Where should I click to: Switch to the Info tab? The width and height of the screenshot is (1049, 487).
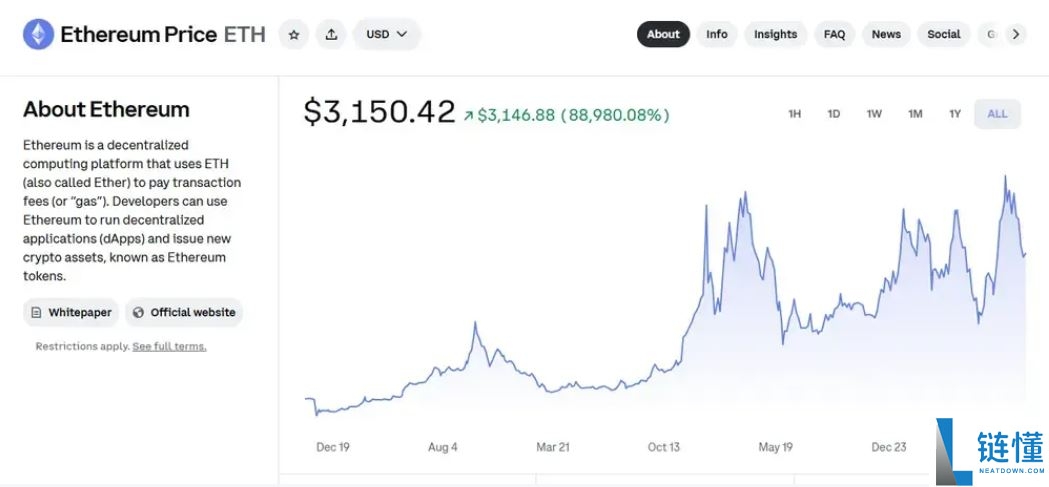(717, 34)
